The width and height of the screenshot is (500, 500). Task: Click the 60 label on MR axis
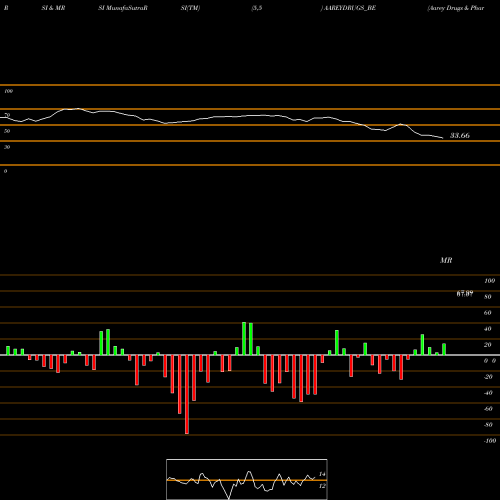[488, 313]
